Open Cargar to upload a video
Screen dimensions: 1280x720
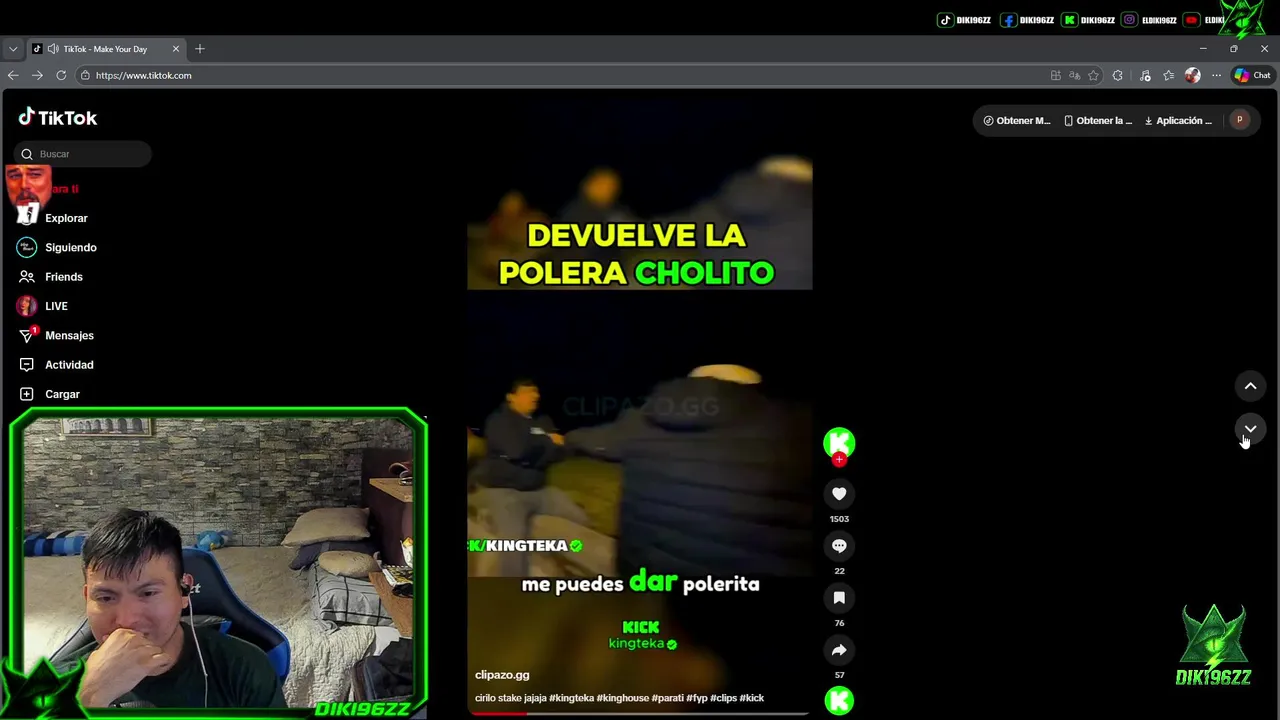click(62, 394)
